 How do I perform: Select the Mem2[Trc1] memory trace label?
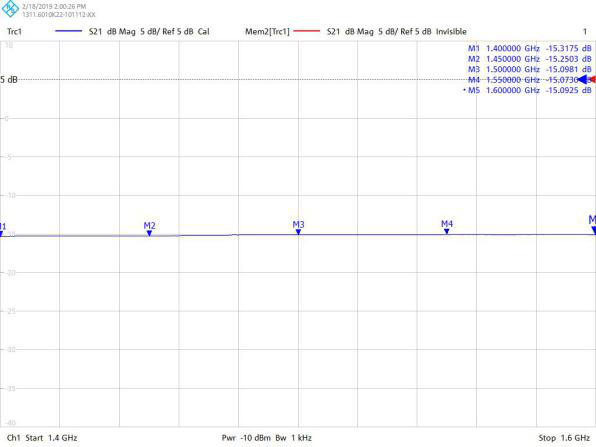[267, 32]
